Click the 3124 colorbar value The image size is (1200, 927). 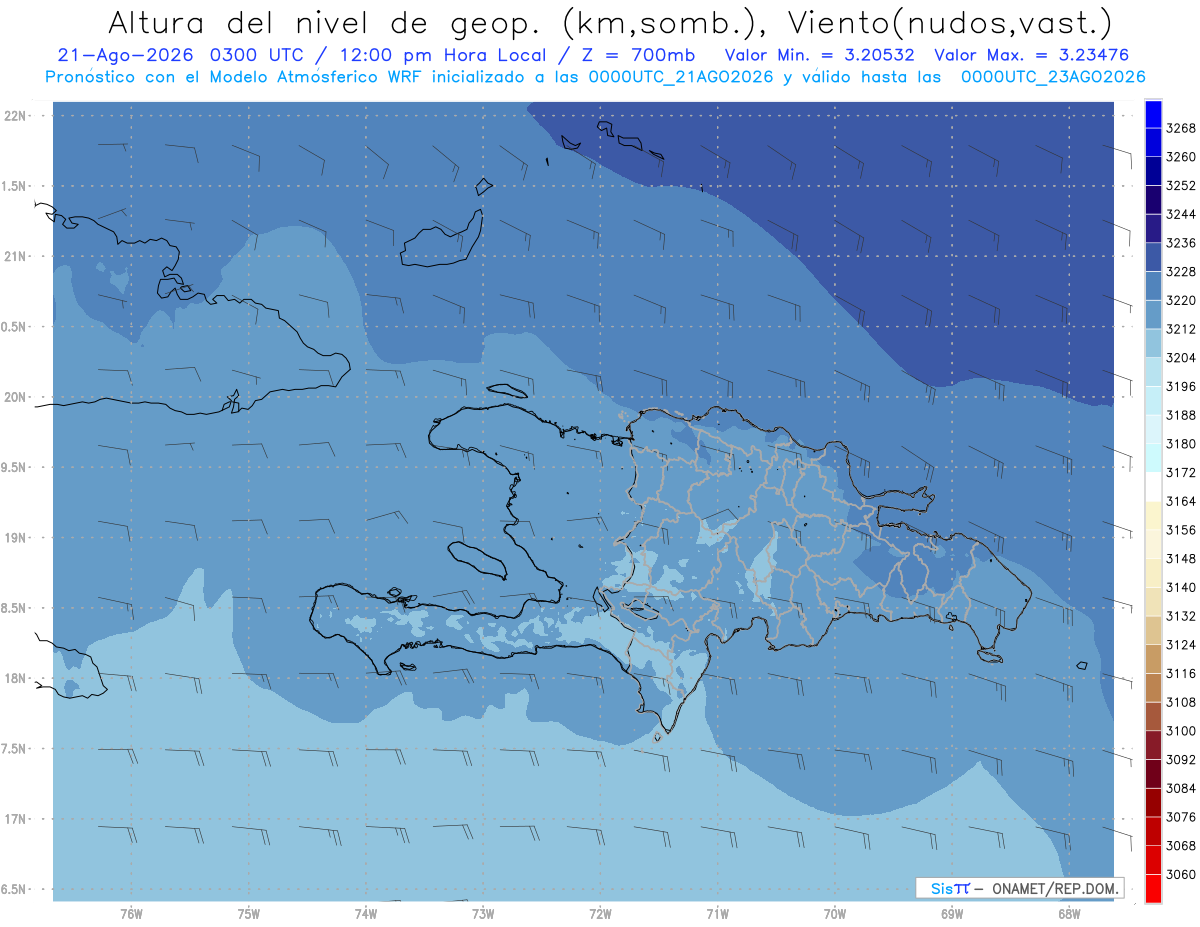(1181, 644)
